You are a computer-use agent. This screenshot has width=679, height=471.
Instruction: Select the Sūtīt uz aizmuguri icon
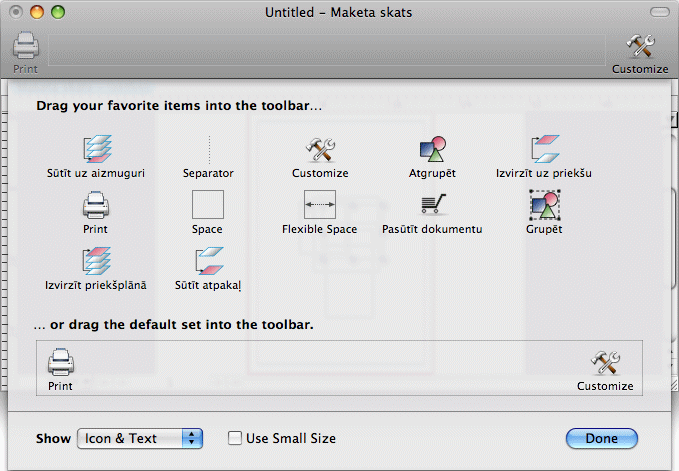pyautogui.click(x=97, y=148)
